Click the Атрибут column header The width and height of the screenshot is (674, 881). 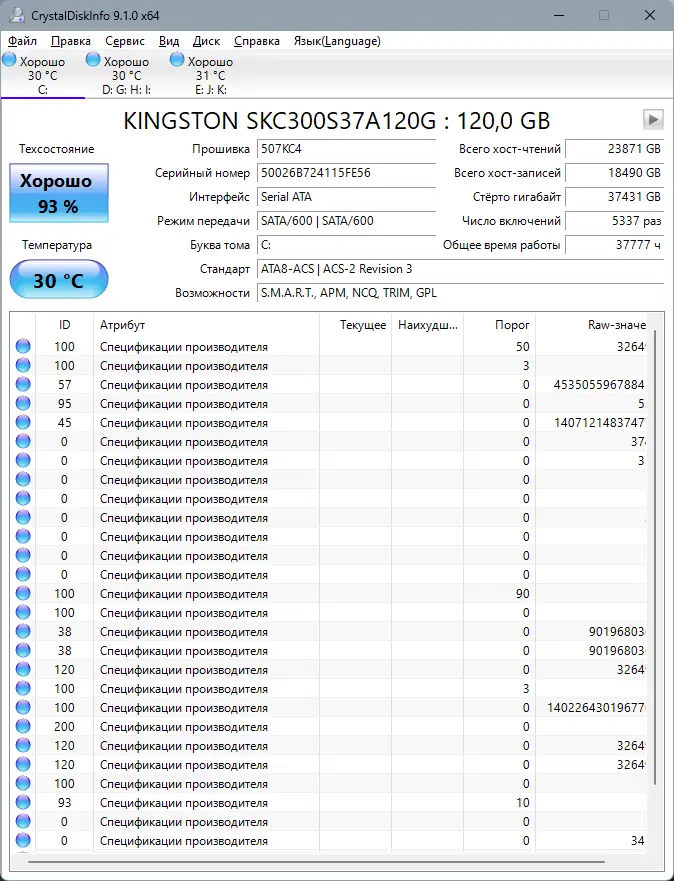click(206, 325)
